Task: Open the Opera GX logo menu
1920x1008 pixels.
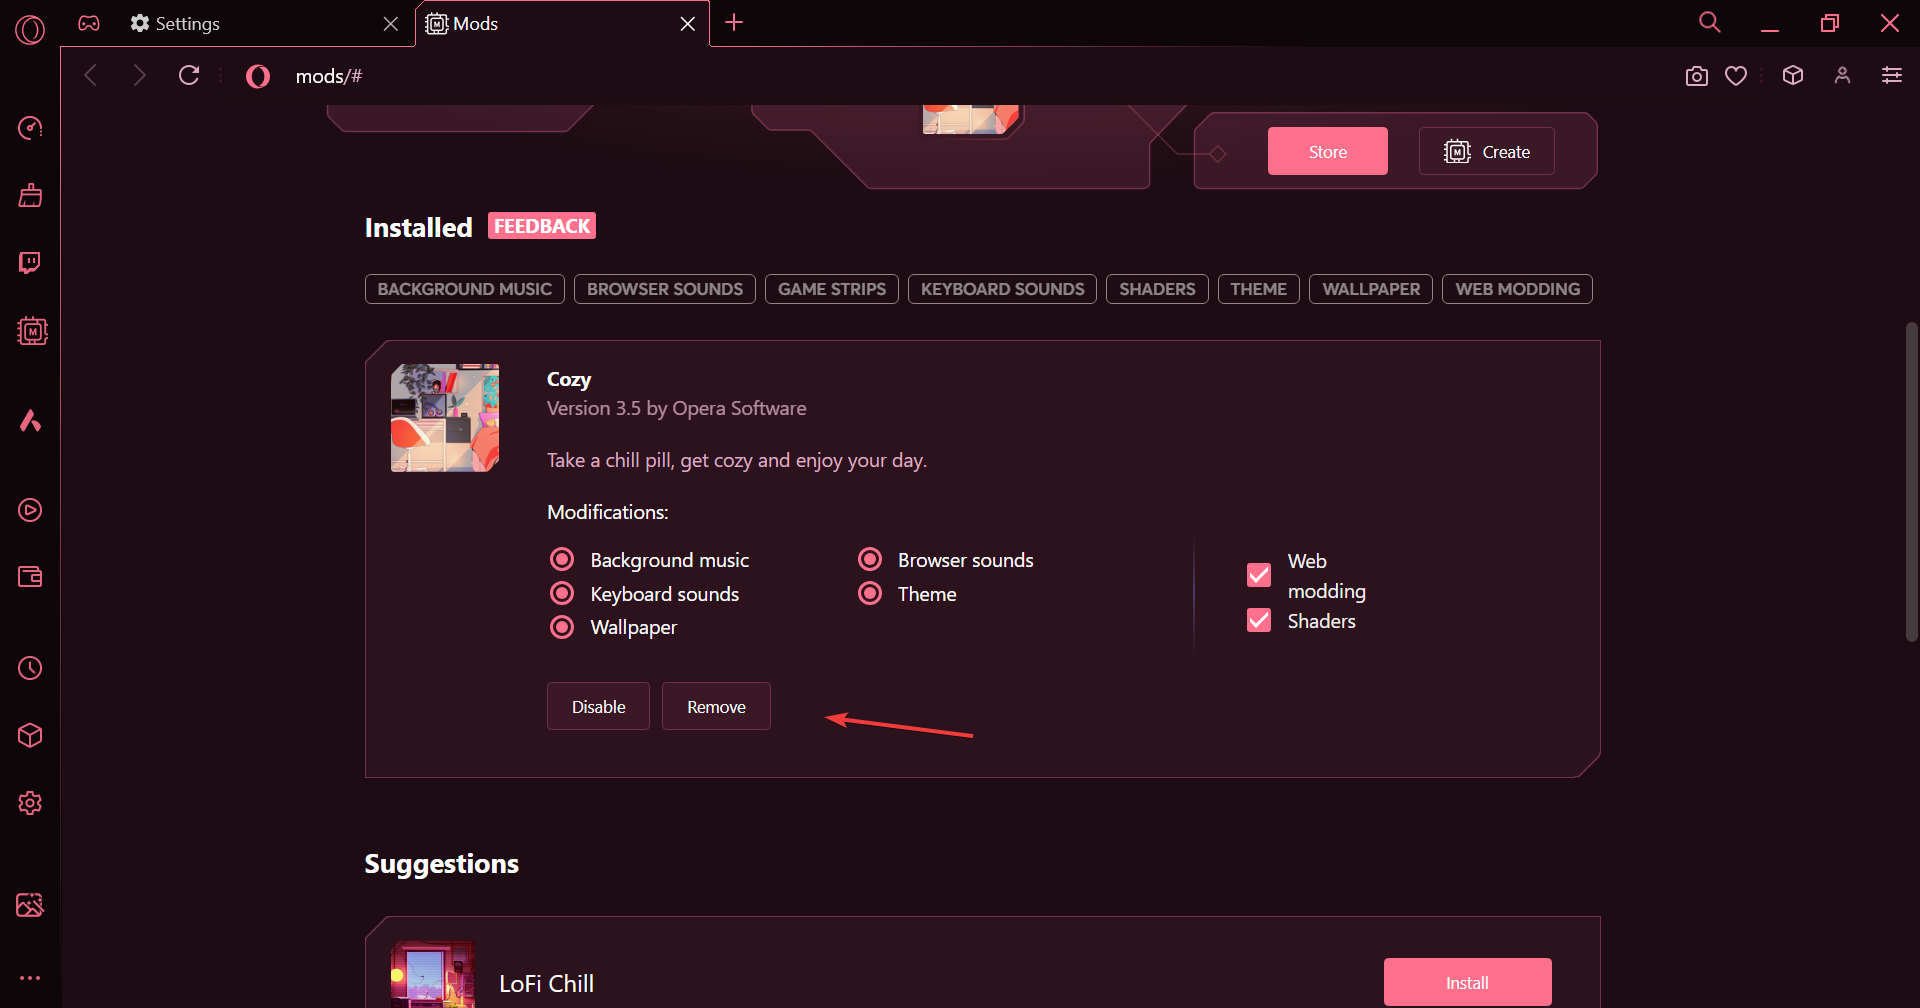Action: pos(30,30)
